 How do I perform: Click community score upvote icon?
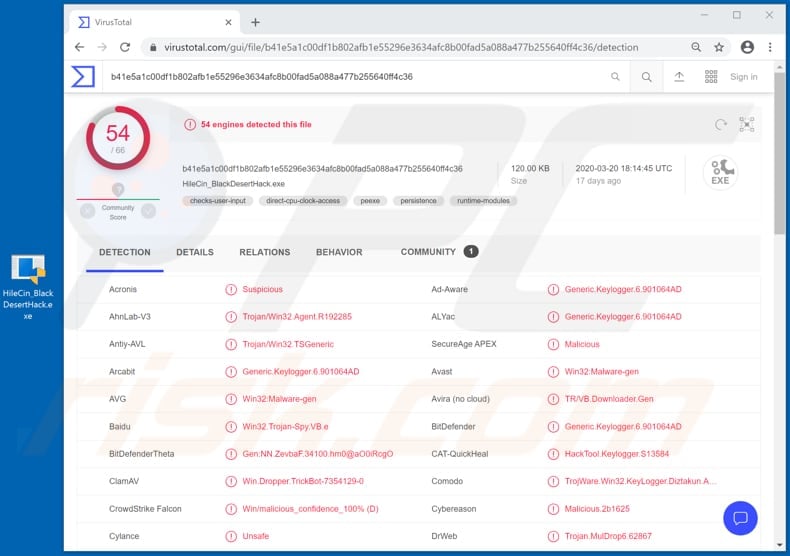(x=149, y=212)
